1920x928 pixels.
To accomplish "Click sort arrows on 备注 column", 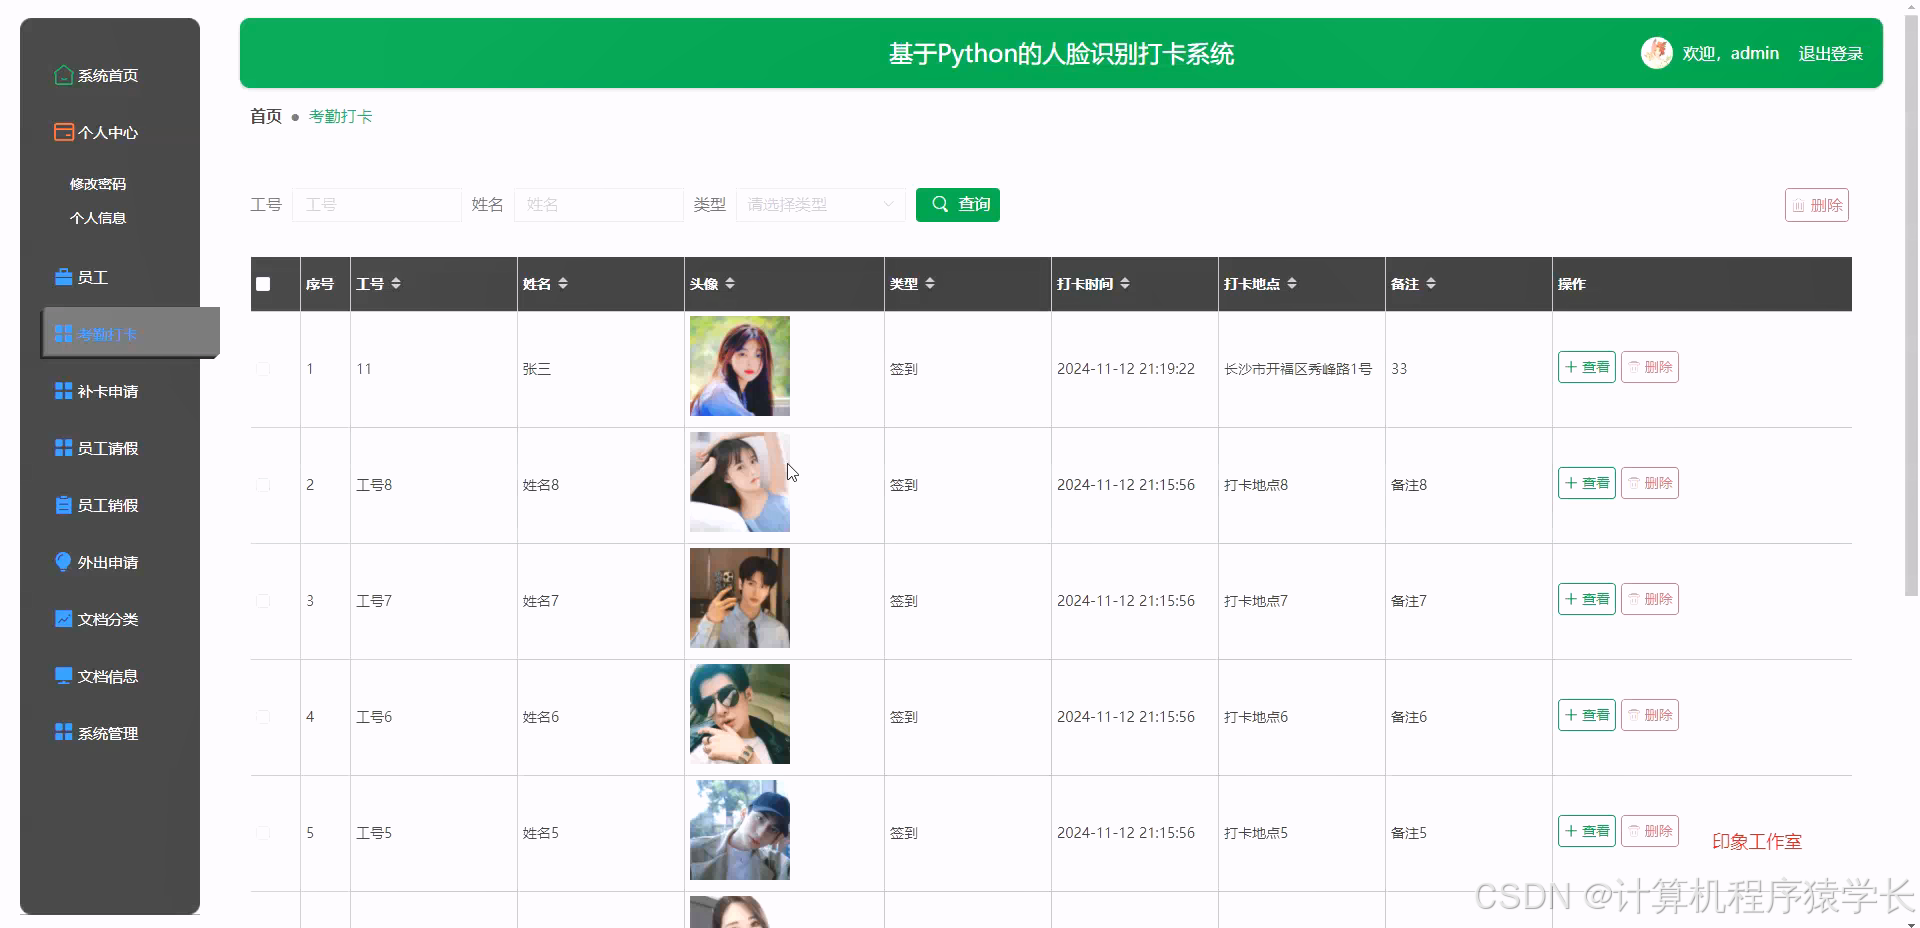I will coord(1431,284).
